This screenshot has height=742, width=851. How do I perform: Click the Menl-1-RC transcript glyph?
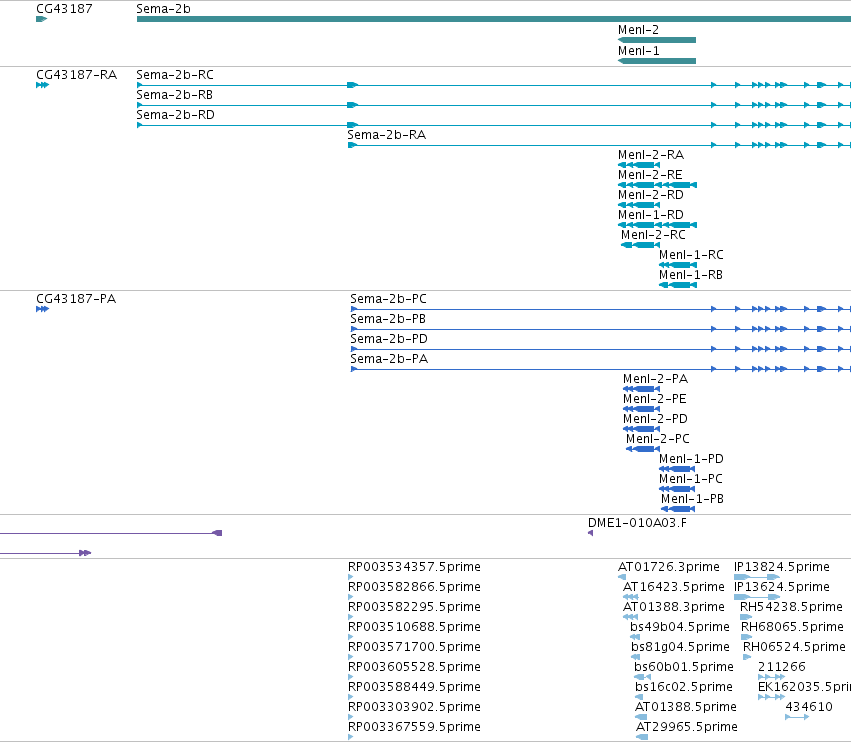[x=678, y=265]
